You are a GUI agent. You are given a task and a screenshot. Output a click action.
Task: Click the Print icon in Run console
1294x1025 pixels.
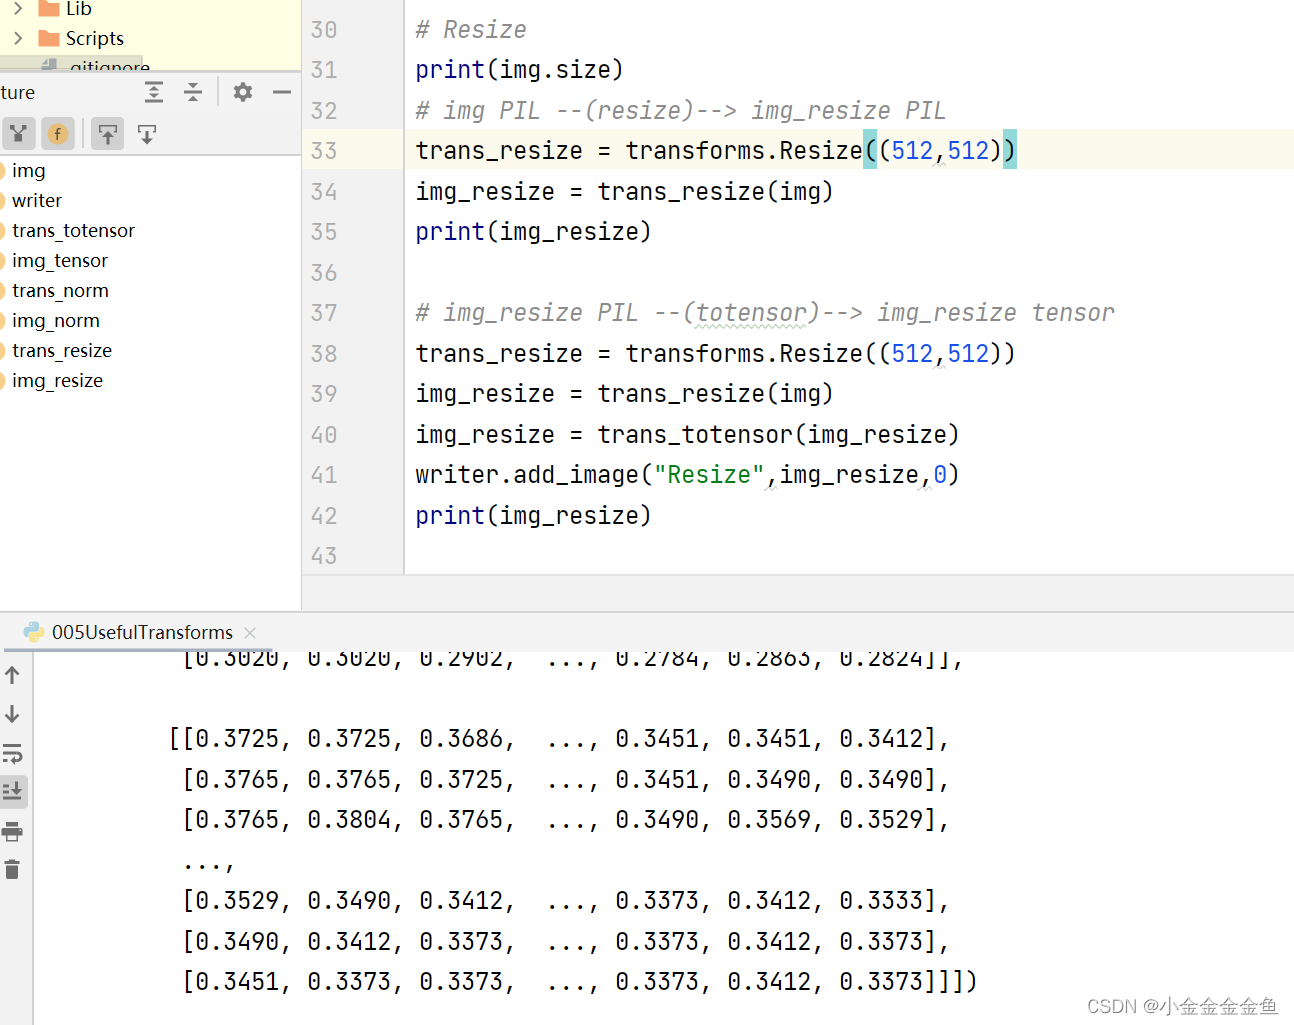click(x=12, y=831)
